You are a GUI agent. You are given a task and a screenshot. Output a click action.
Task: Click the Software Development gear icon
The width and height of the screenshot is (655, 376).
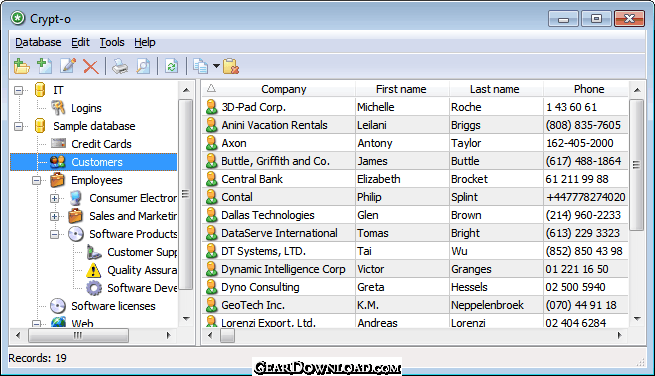click(94, 288)
